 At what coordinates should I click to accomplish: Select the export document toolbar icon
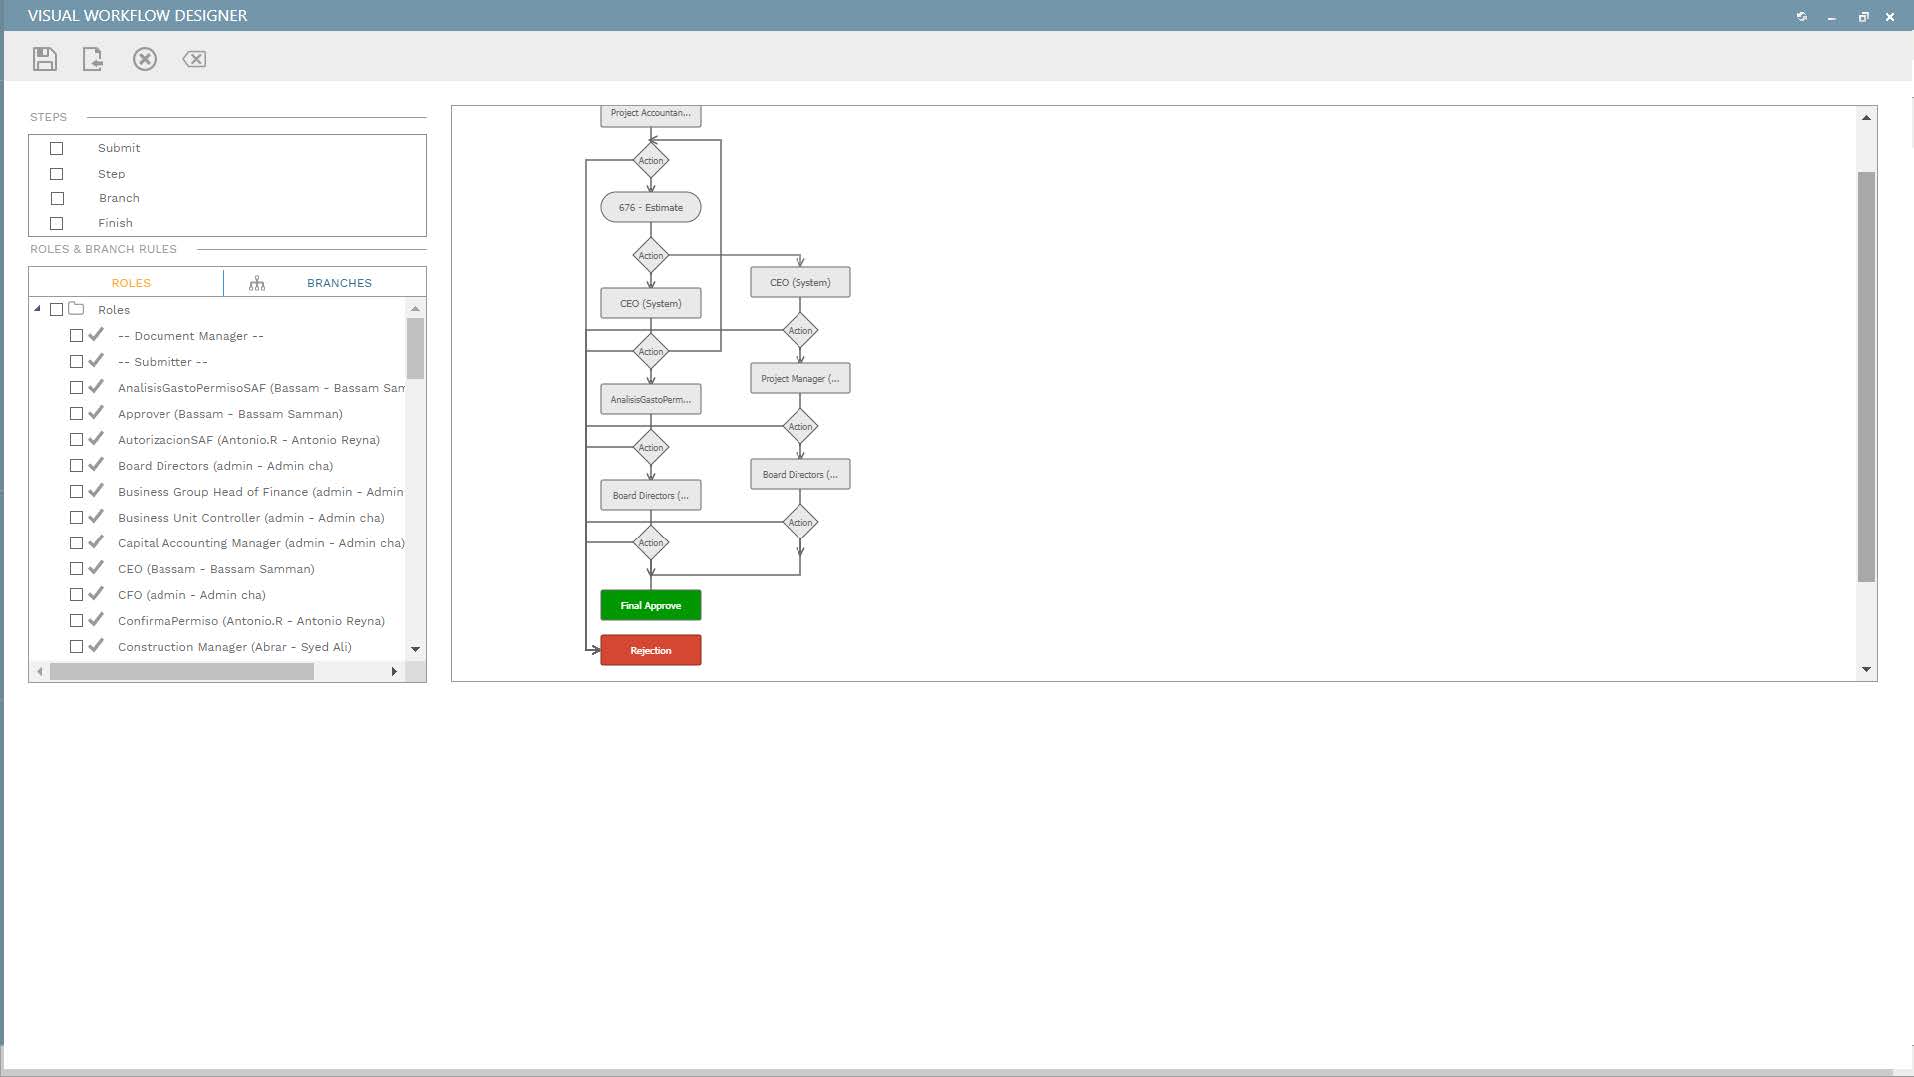coord(93,59)
